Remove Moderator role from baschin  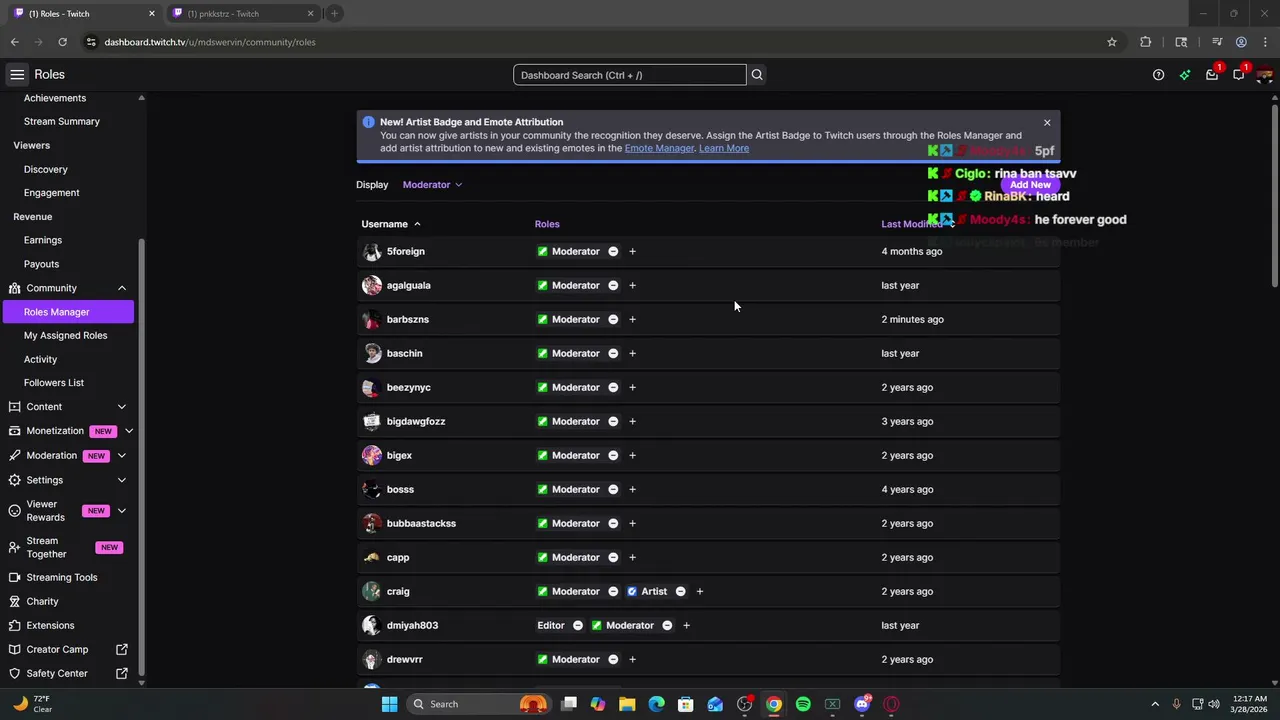tap(613, 354)
